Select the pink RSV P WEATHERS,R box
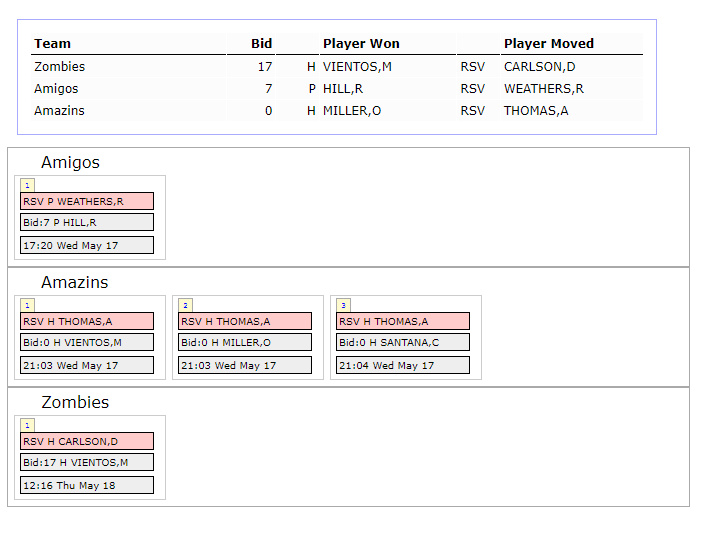701x540 pixels. coord(87,201)
